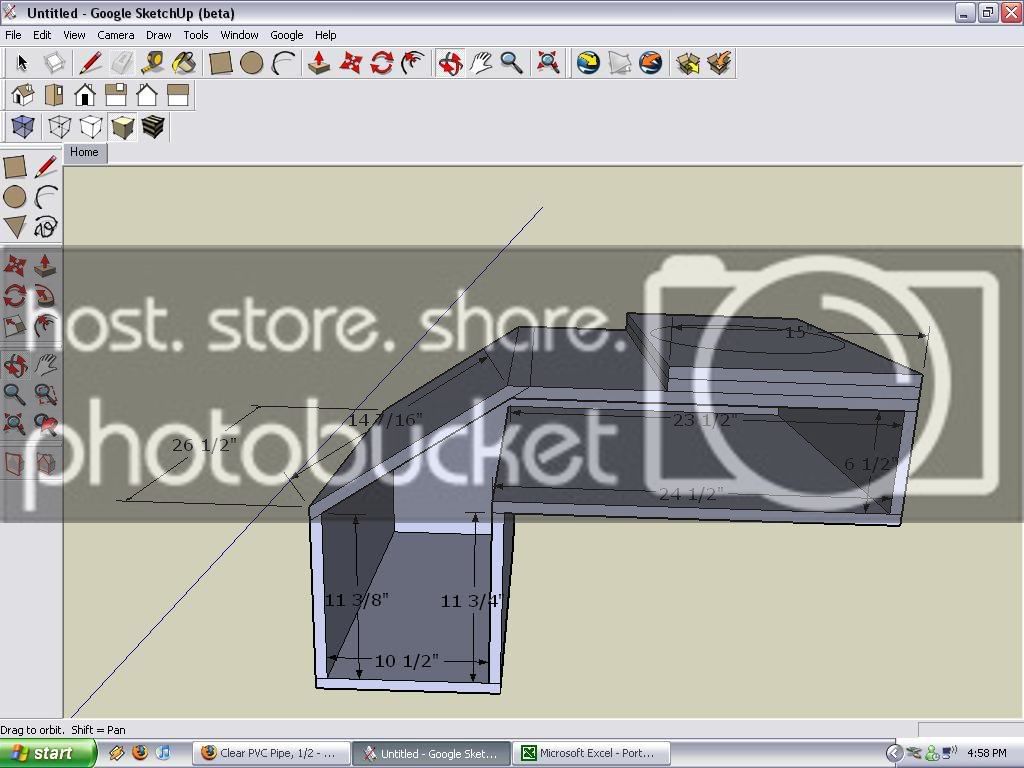
Task: Open the File menu
Action: (x=13, y=35)
